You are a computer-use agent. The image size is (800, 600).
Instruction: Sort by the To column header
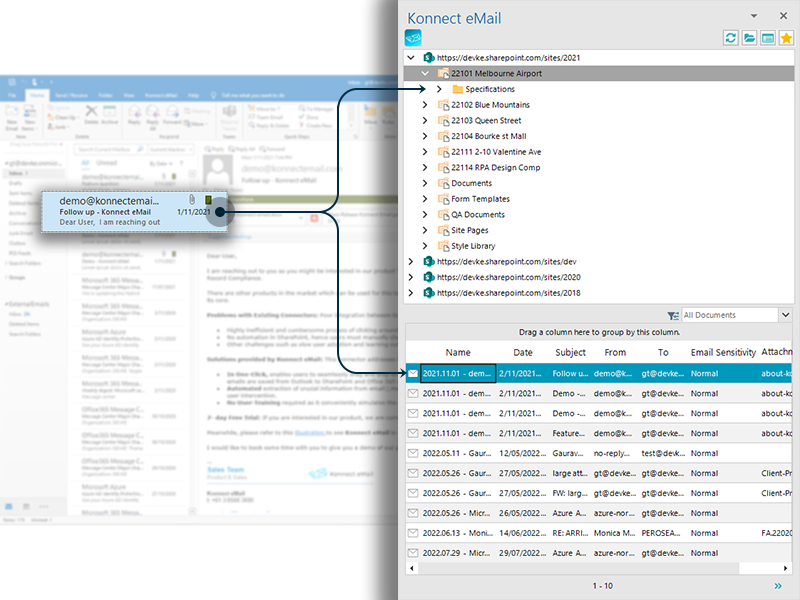(663, 353)
